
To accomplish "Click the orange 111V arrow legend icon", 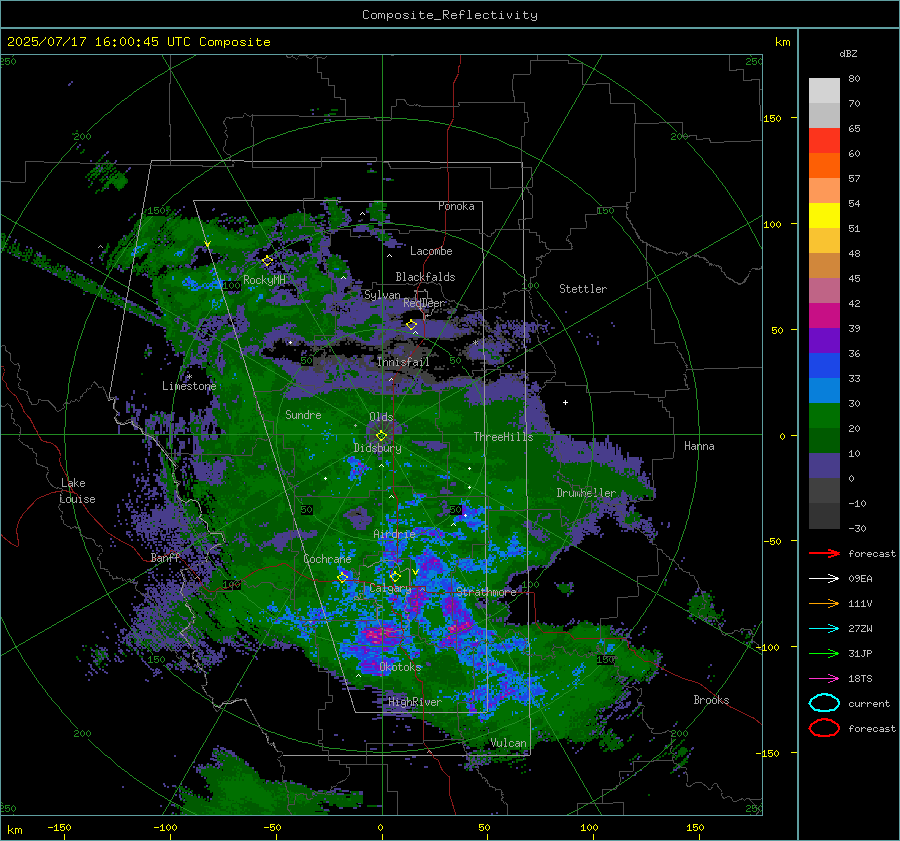I will click(x=824, y=603).
